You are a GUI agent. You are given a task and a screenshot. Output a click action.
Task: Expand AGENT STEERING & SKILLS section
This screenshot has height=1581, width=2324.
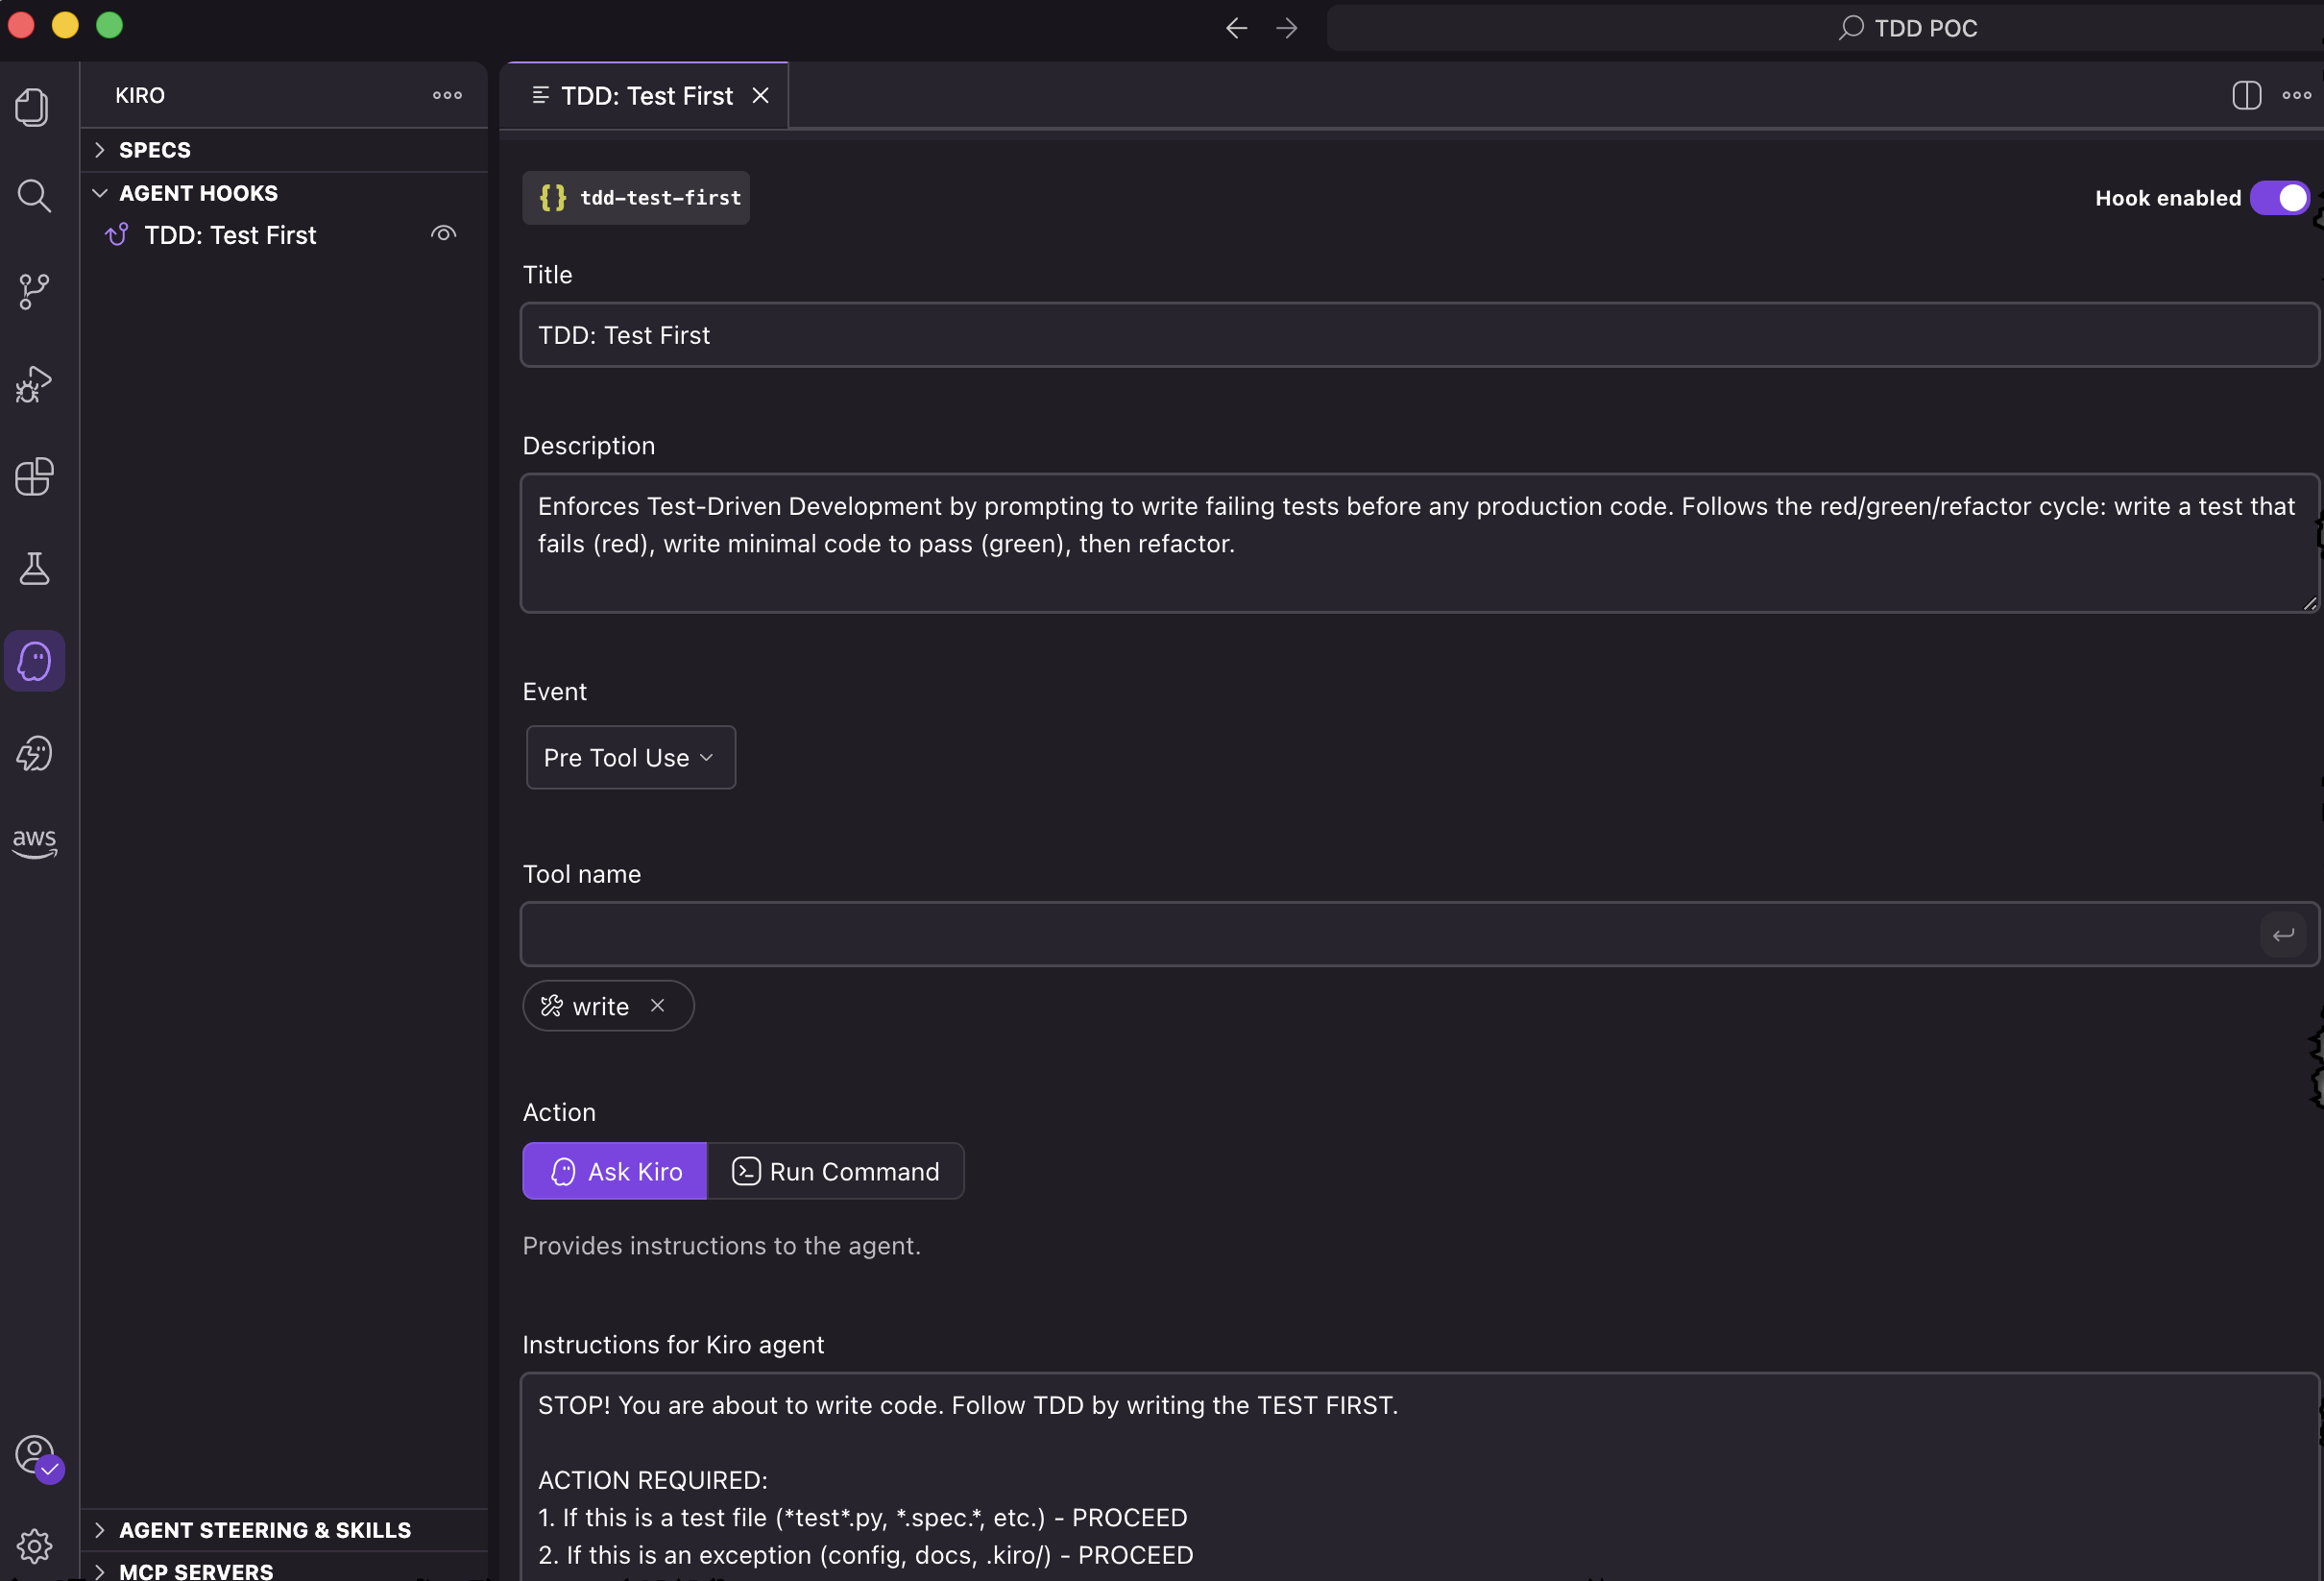tap(284, 1530)
